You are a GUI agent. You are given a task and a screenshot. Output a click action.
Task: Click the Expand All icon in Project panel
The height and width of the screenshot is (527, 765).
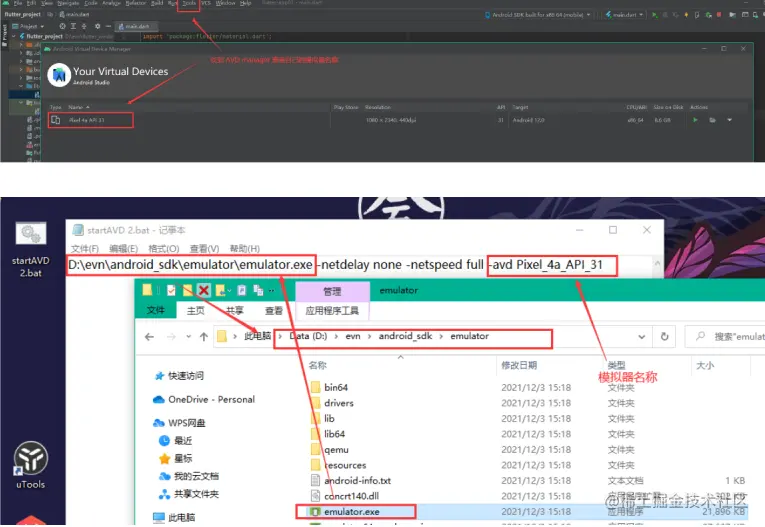73,26
